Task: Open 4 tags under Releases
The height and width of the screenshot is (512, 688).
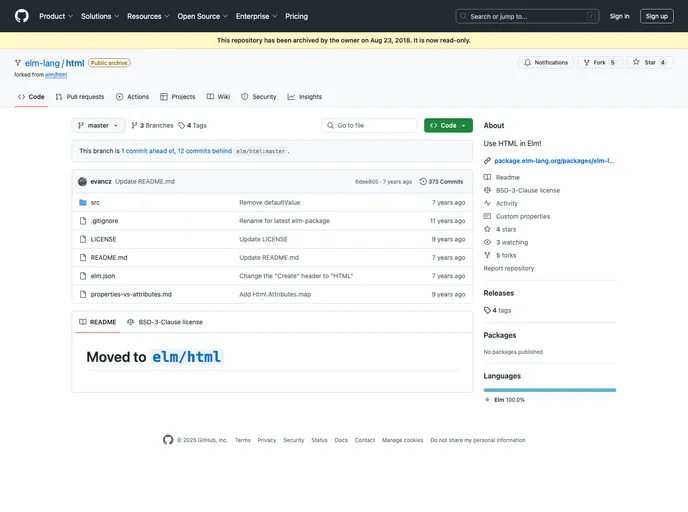Action: 498,311
